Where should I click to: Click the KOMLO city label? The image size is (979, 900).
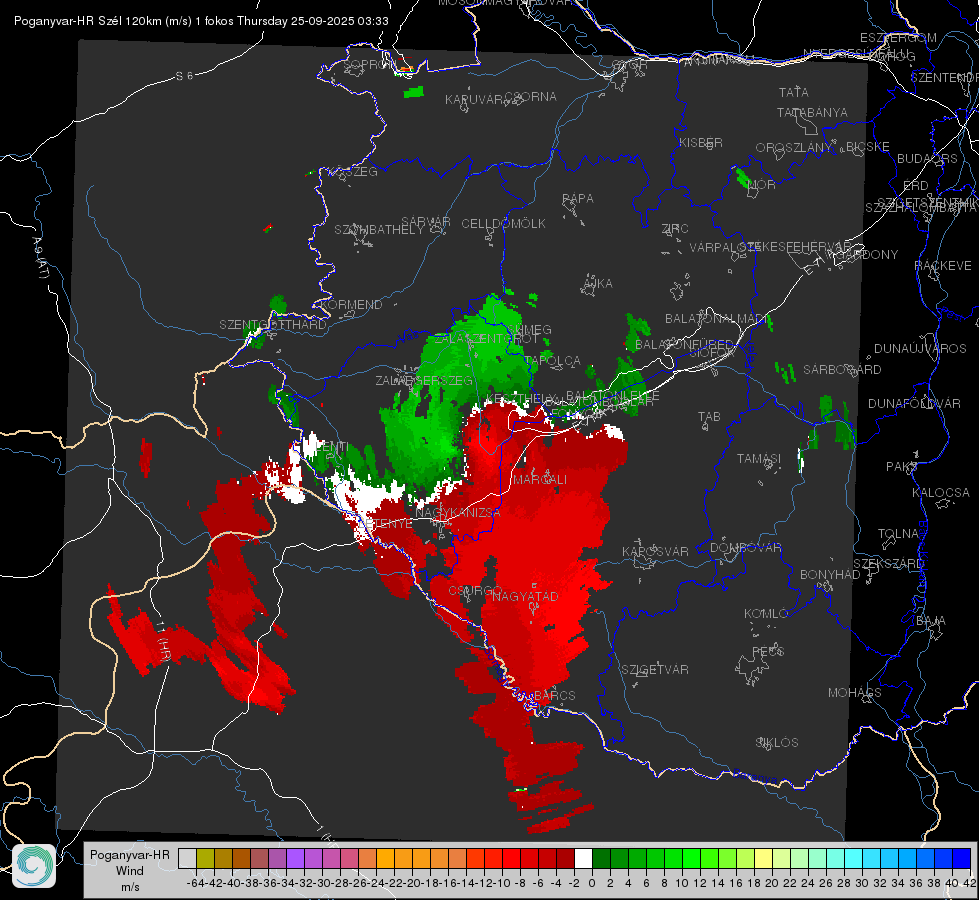[765, 614]
